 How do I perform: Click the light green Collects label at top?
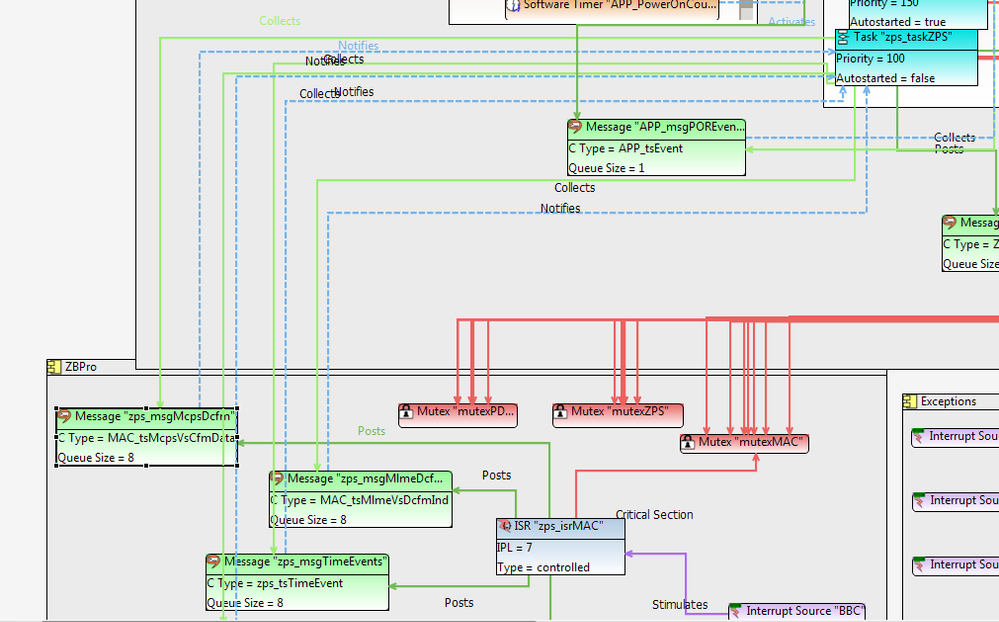pyautogui.click(x=280, y=21)
